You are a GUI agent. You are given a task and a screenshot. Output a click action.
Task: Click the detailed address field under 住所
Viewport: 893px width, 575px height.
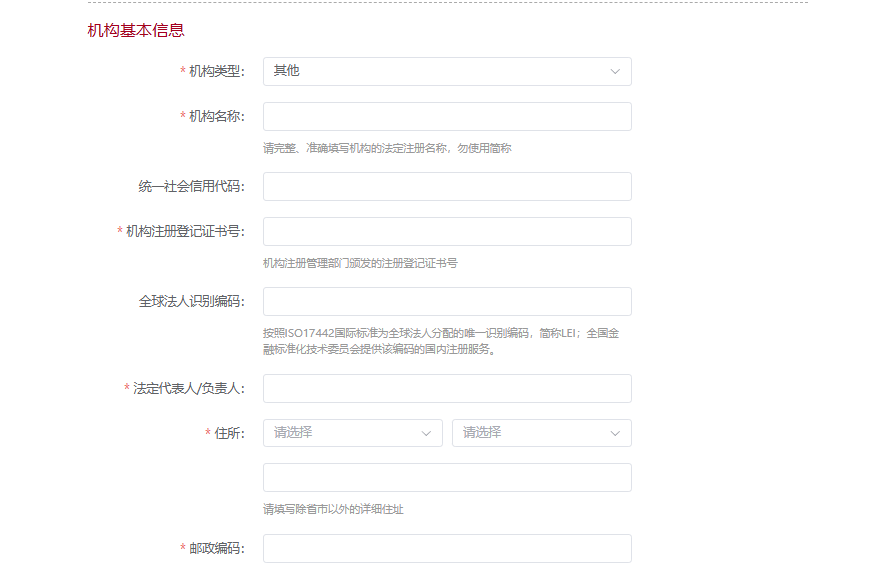point(447,477)
